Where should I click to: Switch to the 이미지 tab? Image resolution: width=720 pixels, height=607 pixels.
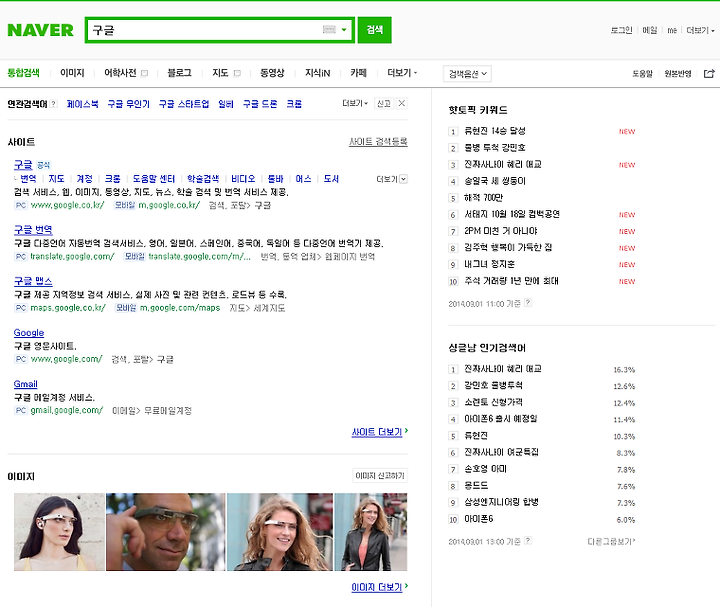pos(72,73)
